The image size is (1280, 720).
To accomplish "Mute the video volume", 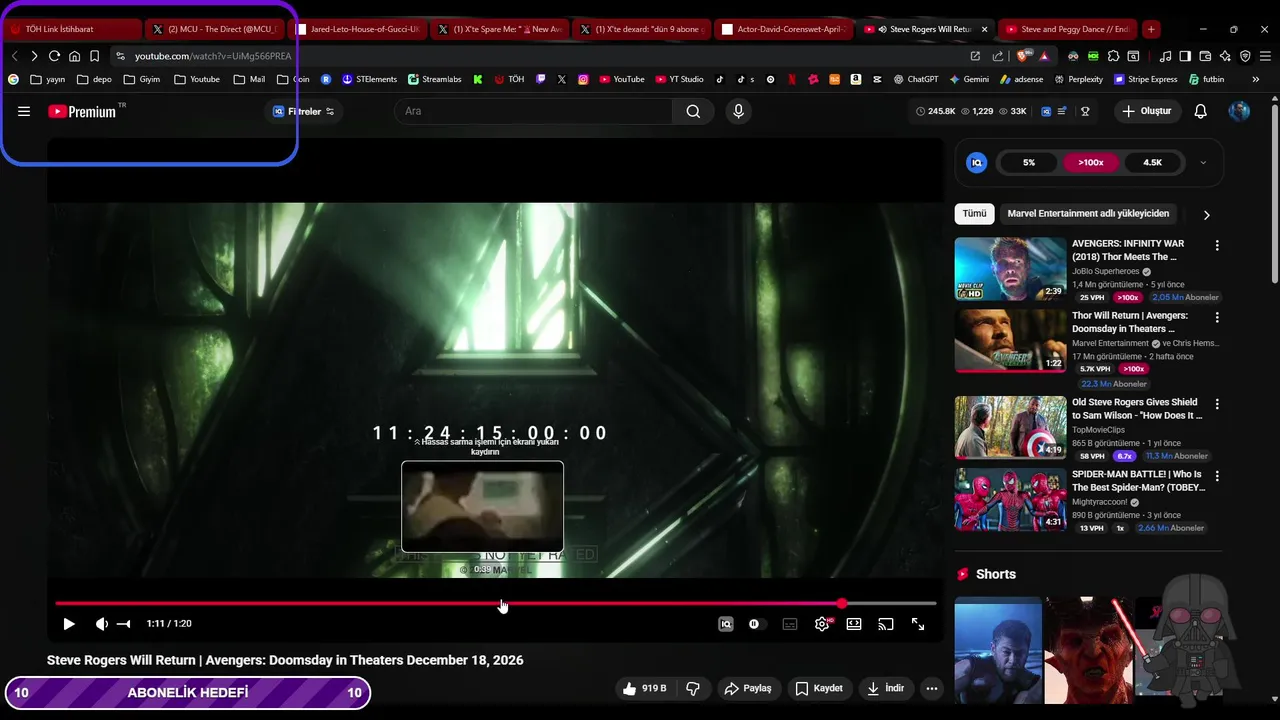I will 101,624.
